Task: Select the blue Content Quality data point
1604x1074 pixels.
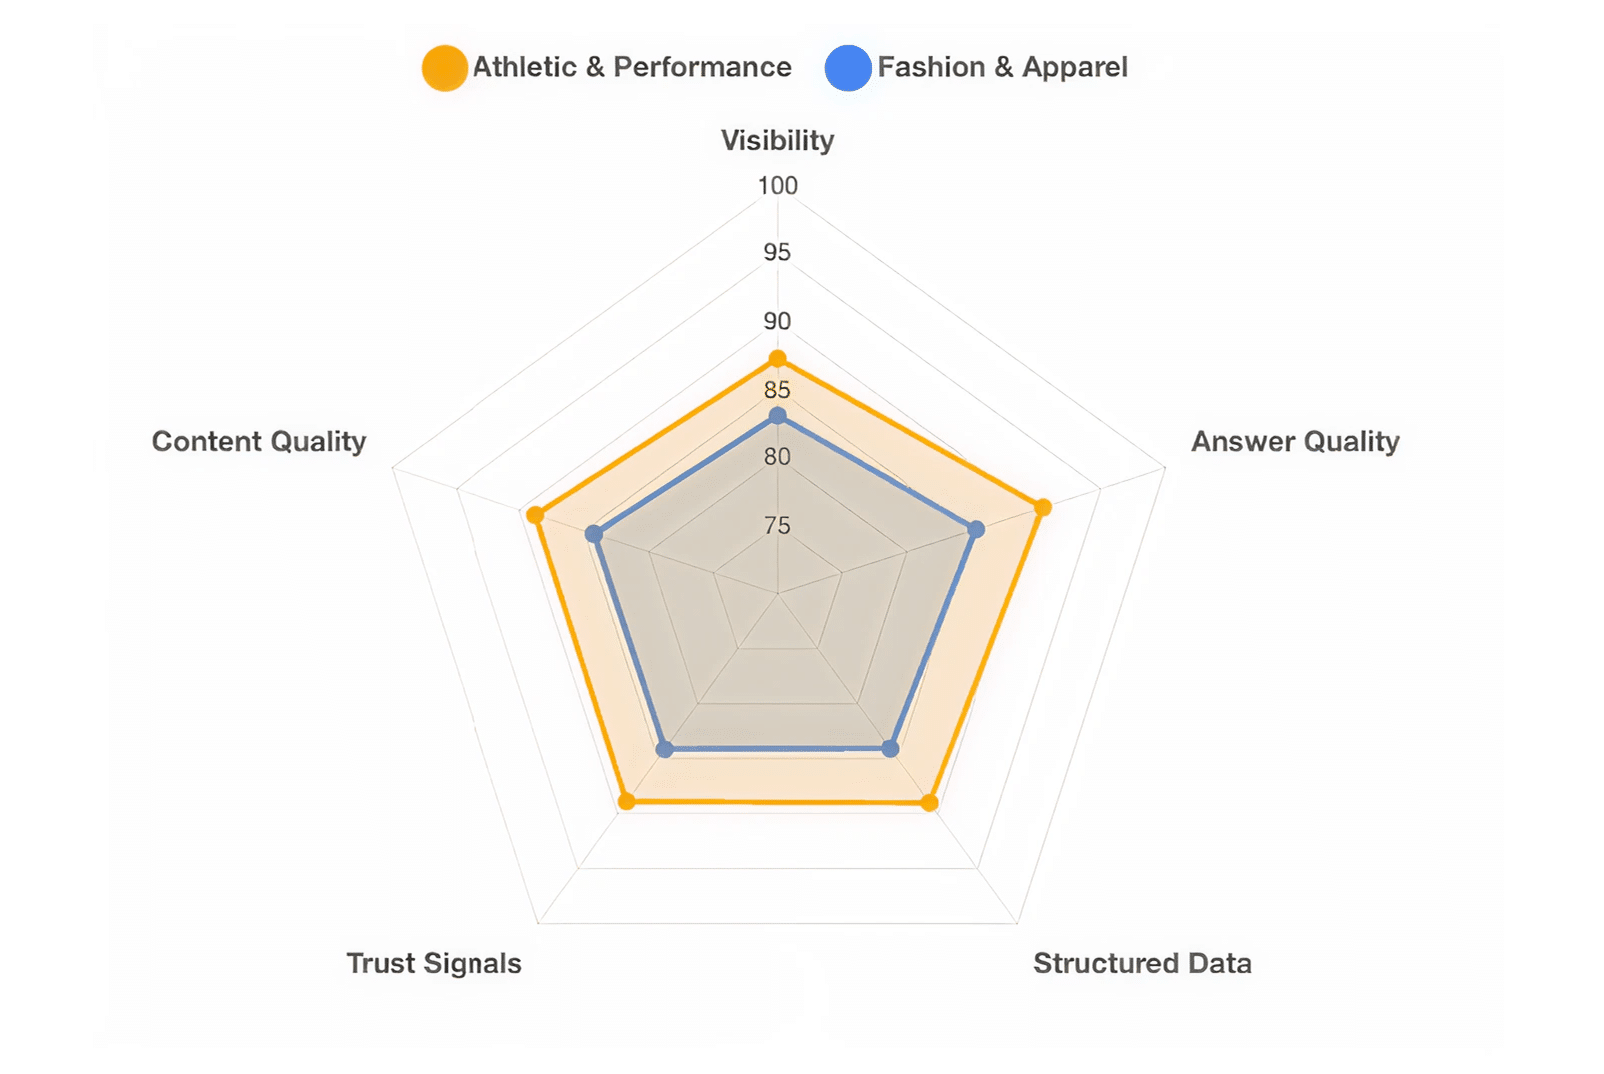Action: tap(594, 534)
